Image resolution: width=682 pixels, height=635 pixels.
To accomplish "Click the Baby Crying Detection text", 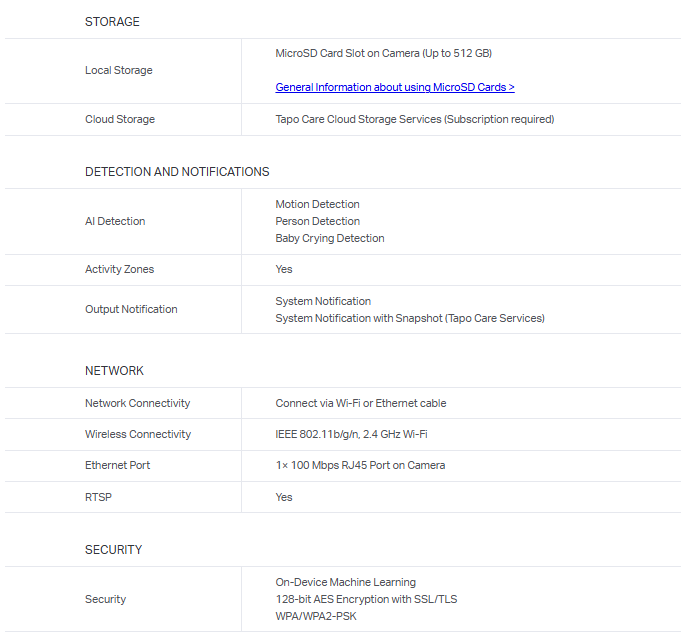I will coord(329,239).
